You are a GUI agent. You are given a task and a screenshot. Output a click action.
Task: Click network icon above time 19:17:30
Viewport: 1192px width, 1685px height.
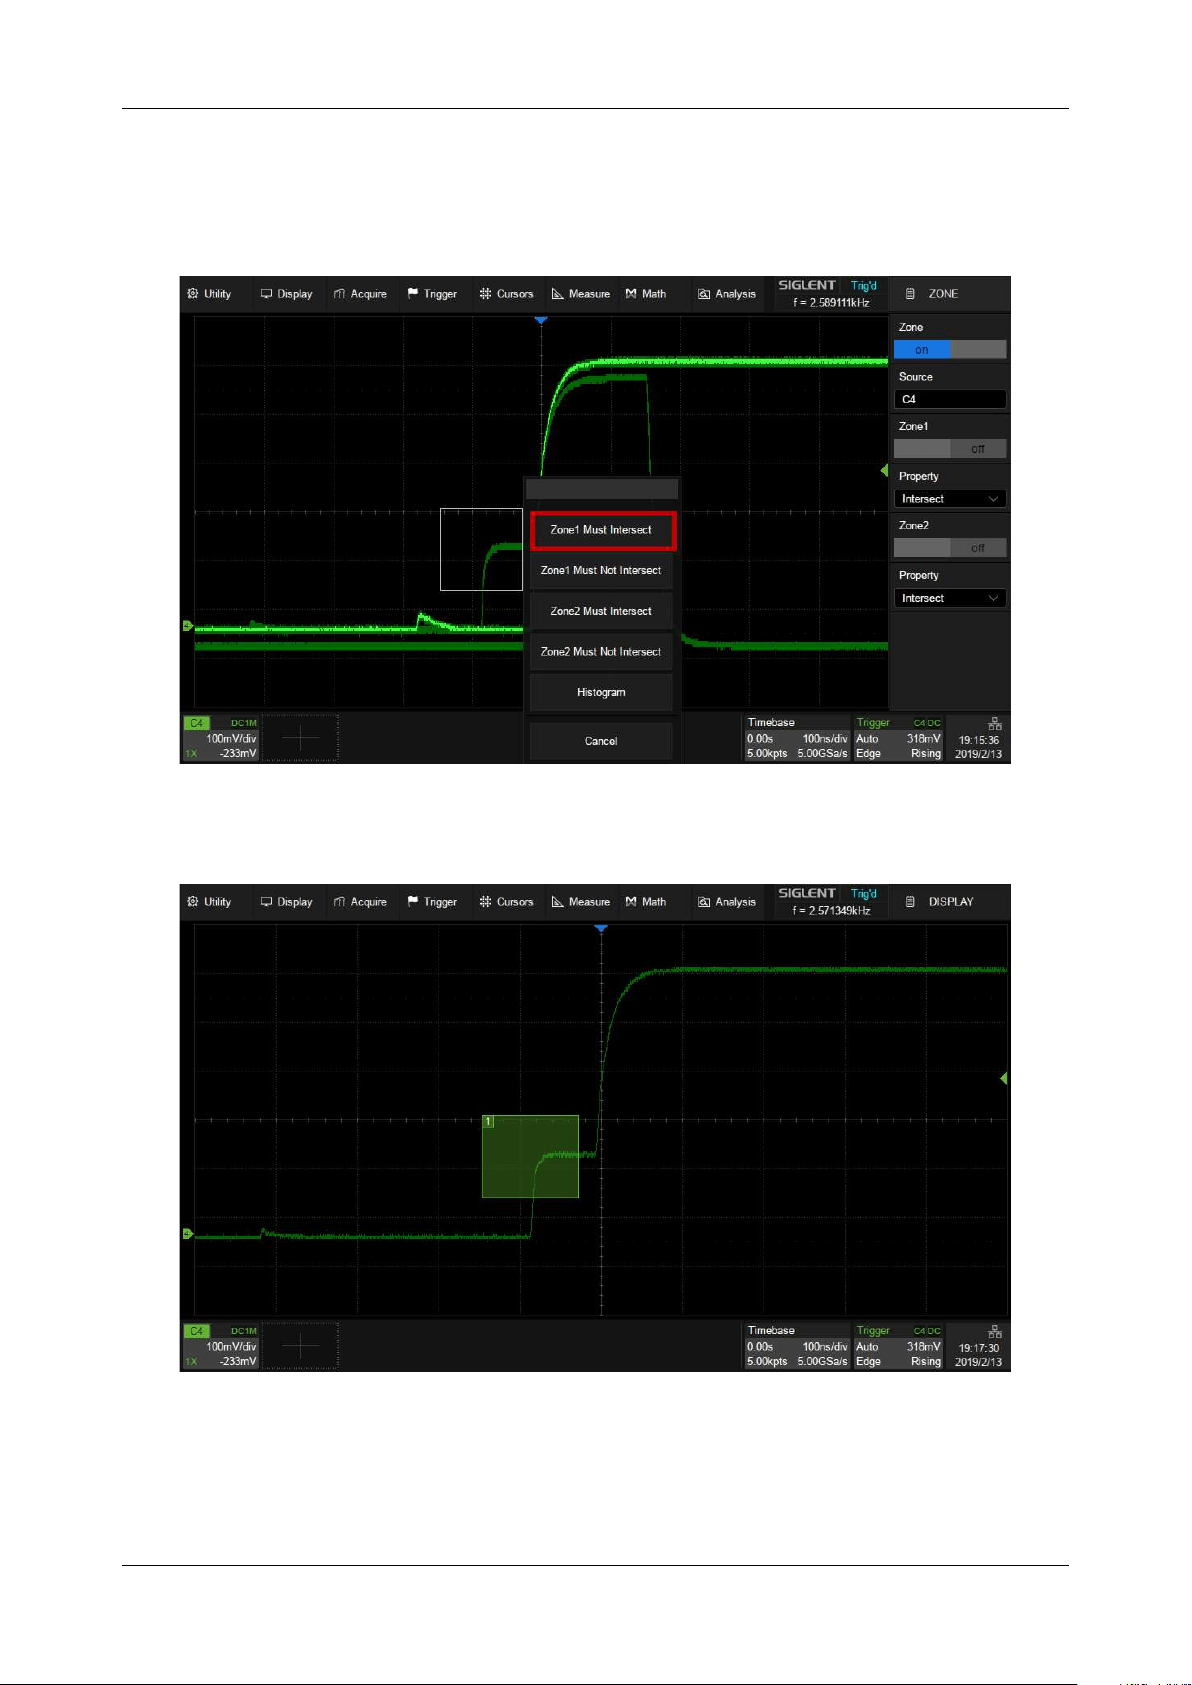coord(994,1332)
